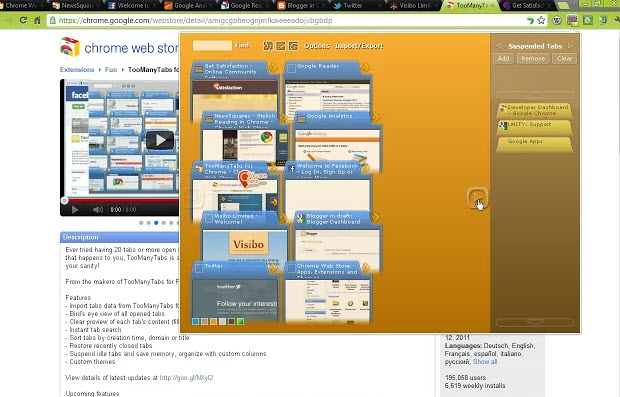Suspend the Twitter tab via its arrow
Screen dimensions: 620x397
pyautogui.click(x=273, y=268)
